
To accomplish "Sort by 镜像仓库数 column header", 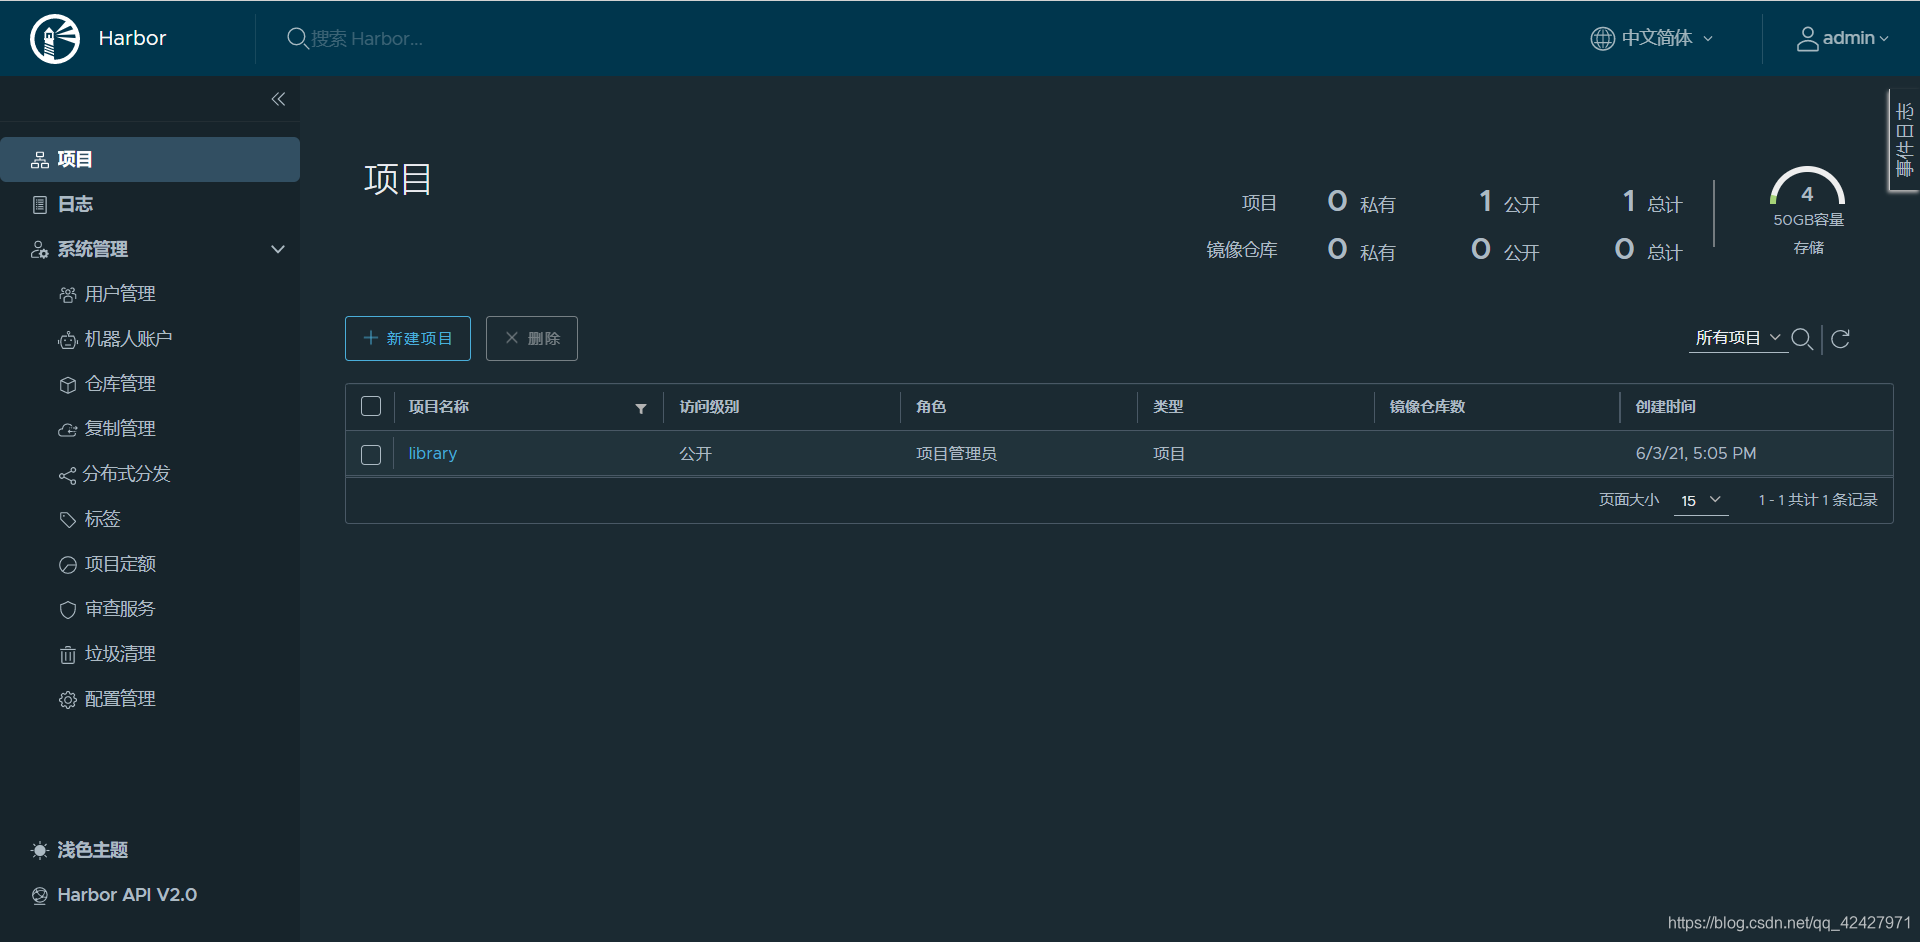I will pos(1427,407).
